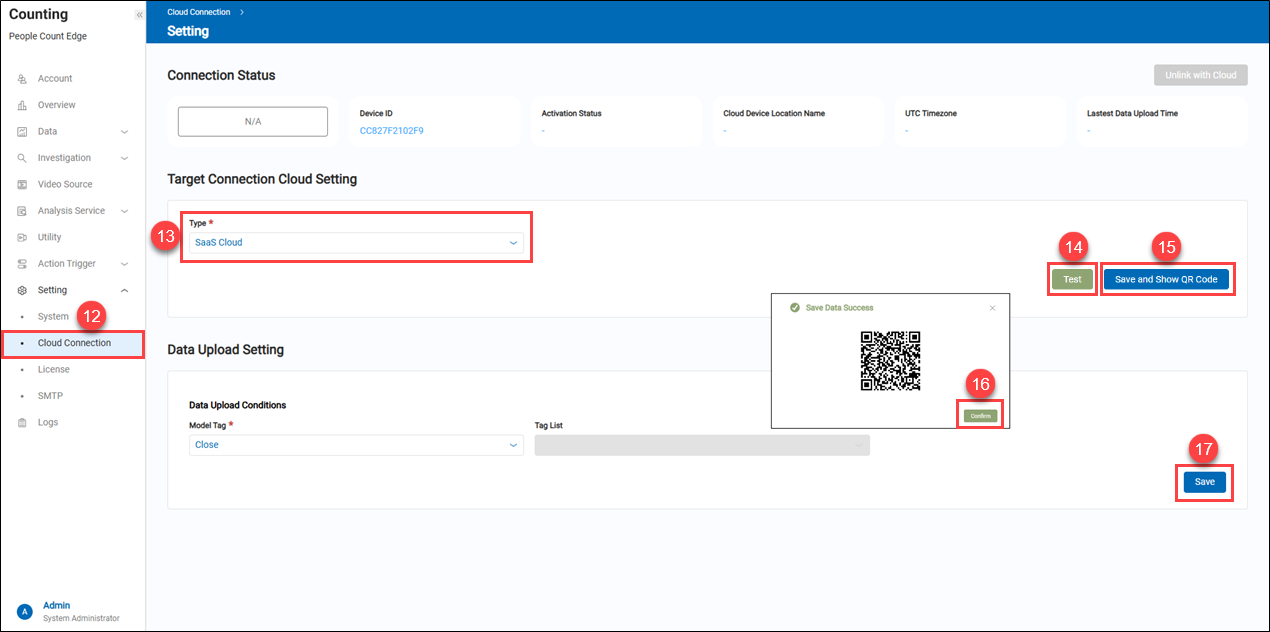
Task: Click the Account sidebar icon
Action: pyautogui.click(x=22, y=79)
